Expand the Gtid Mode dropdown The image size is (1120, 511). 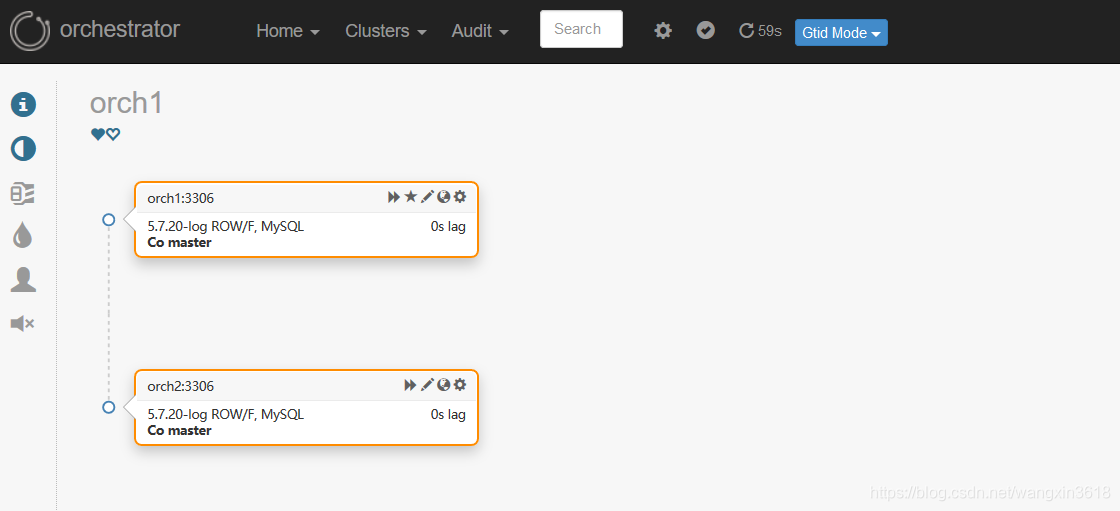point(841,33)
